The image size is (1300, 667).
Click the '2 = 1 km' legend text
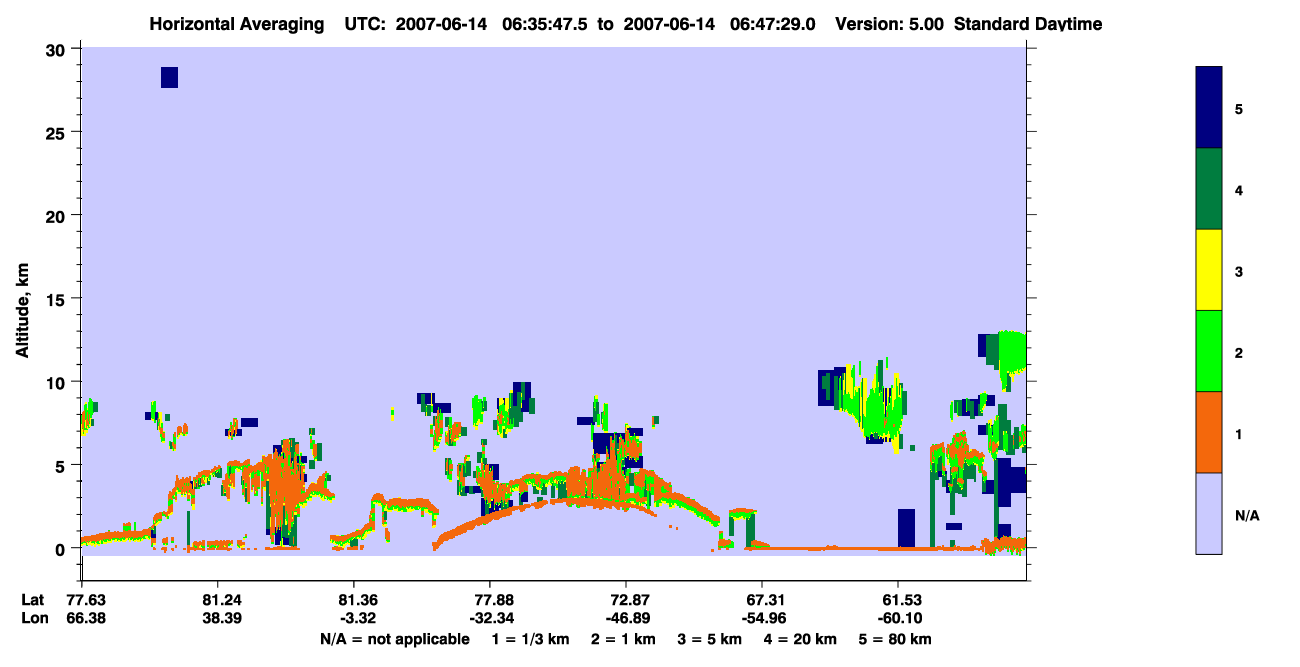tap(623, 639)
